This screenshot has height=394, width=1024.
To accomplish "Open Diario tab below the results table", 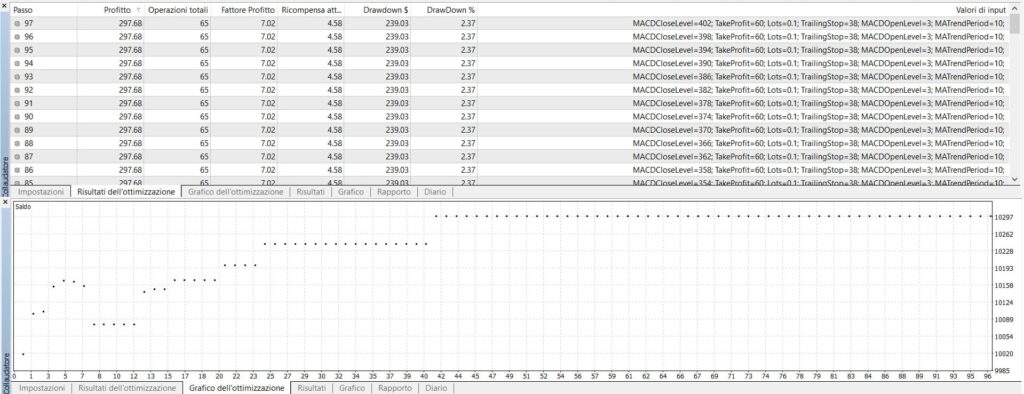I will (436, 192).
